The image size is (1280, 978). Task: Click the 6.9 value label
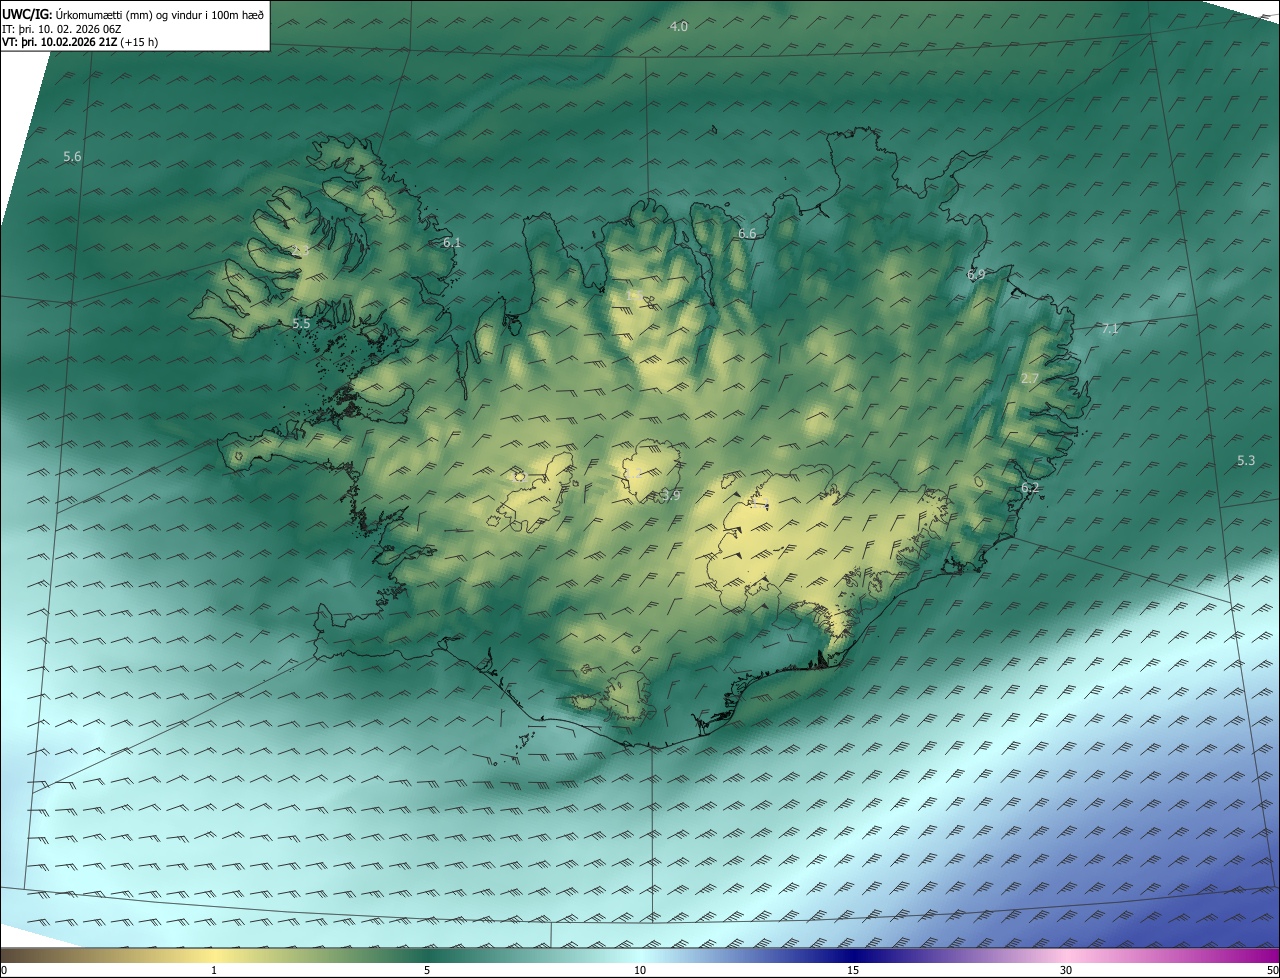(x=976, y=274)
